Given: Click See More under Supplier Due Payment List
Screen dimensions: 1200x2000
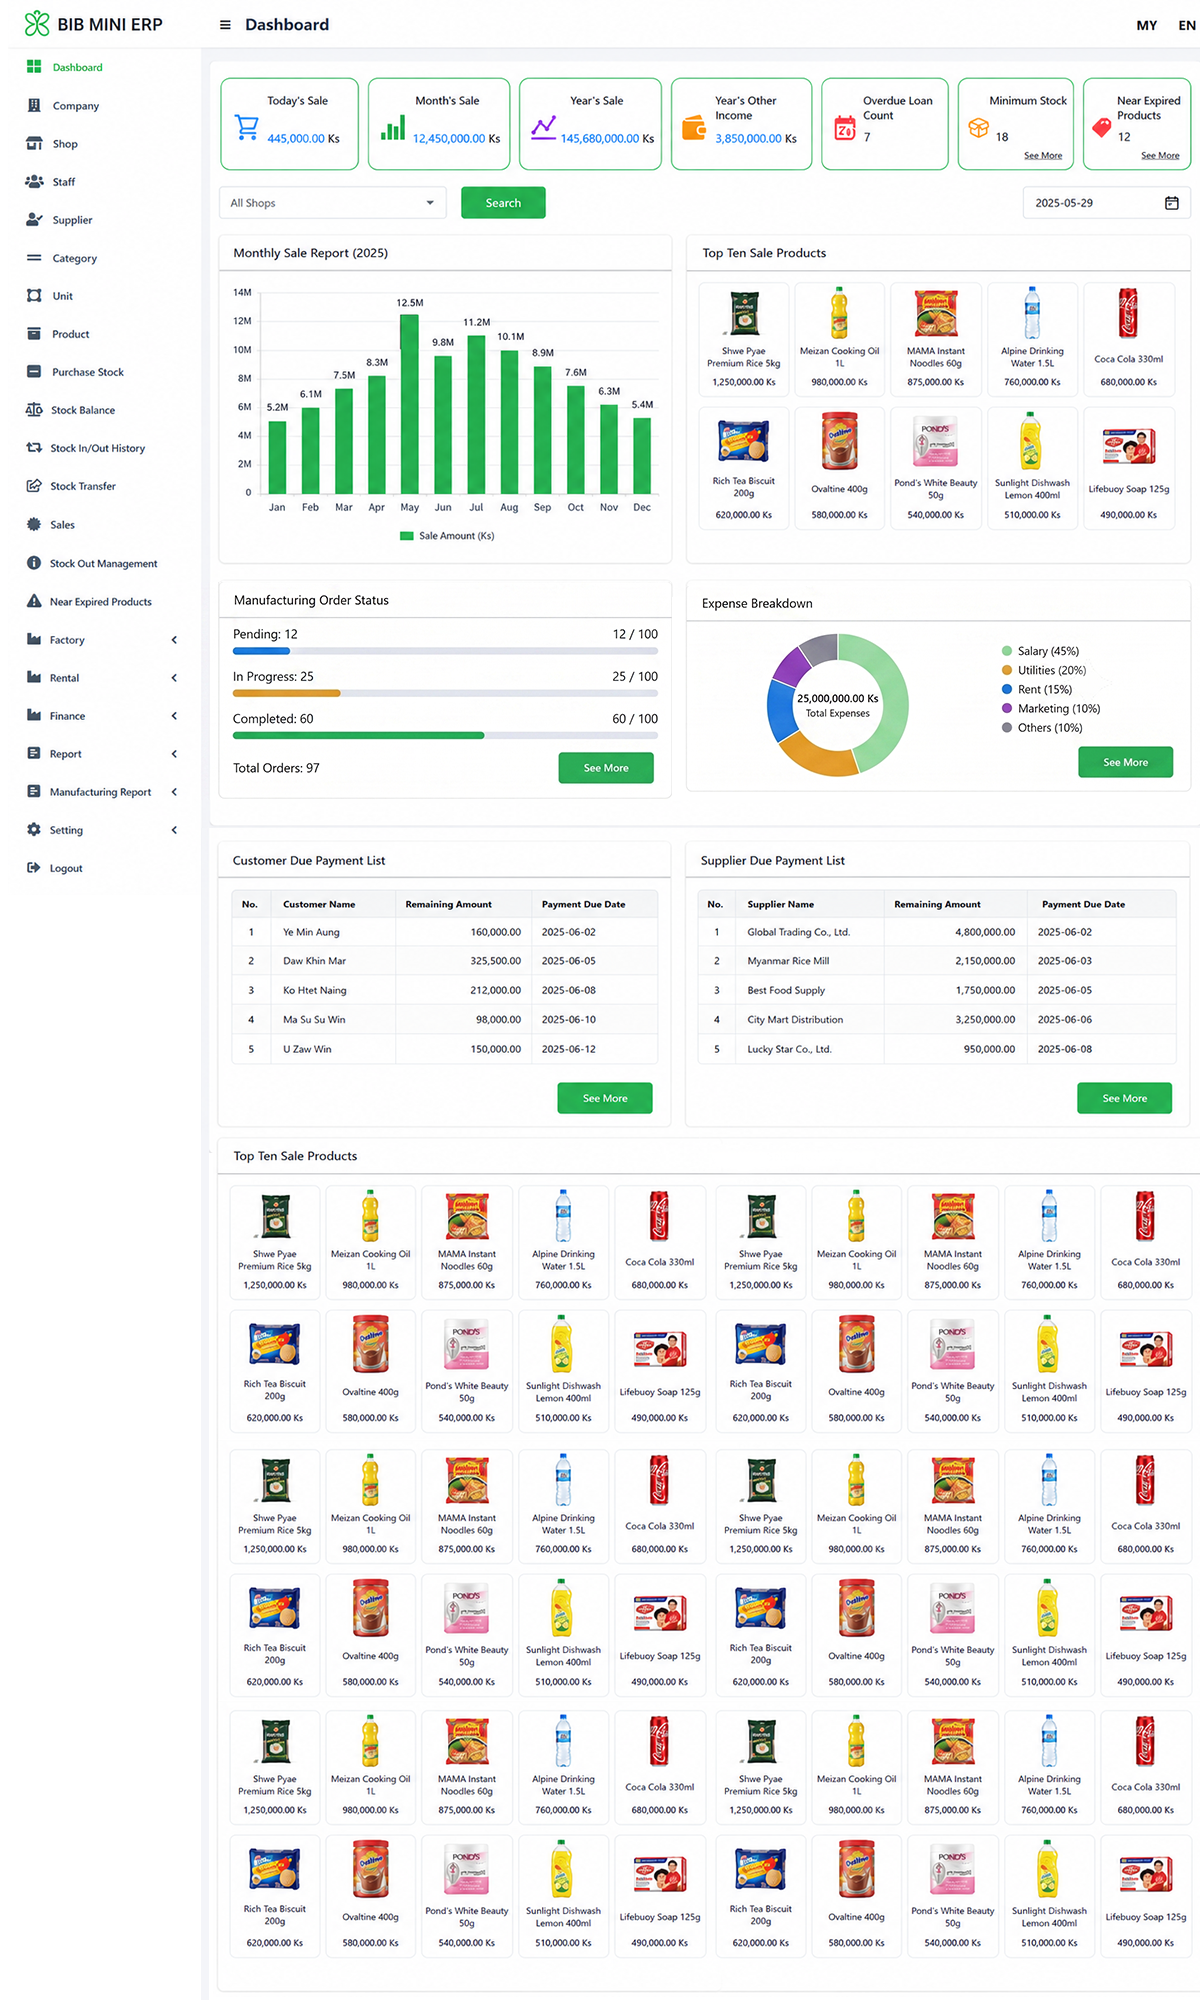Looking at the screenshot, I should (x=1124, y=1098).
